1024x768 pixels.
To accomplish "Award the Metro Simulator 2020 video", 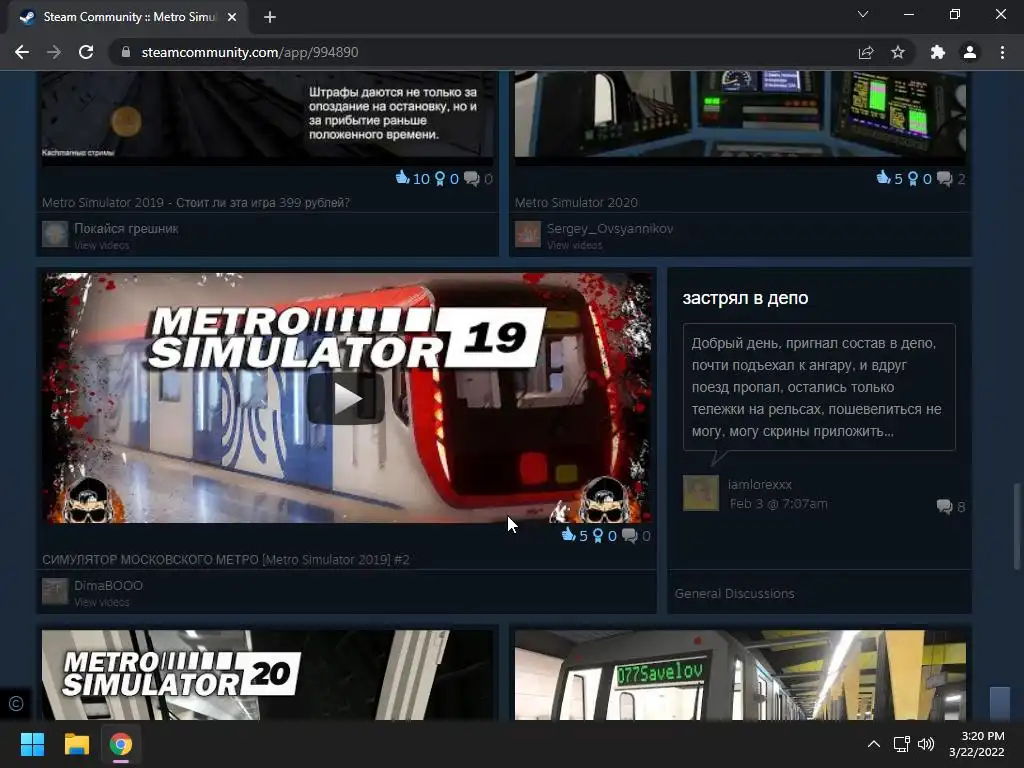I will pyautogui.click(x=912, y=178).
